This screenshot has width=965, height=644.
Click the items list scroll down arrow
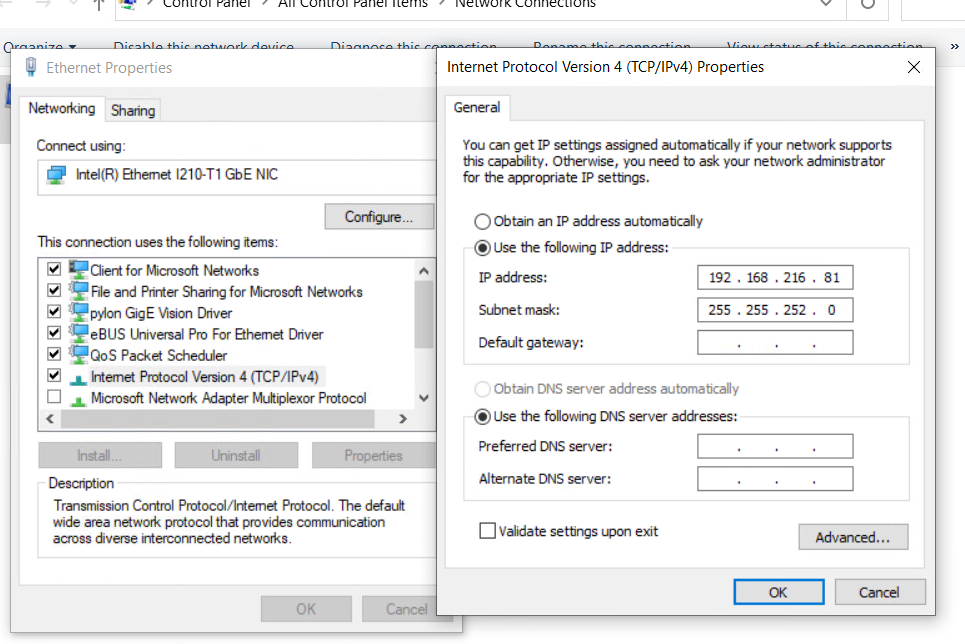click(x=423, y=398)
